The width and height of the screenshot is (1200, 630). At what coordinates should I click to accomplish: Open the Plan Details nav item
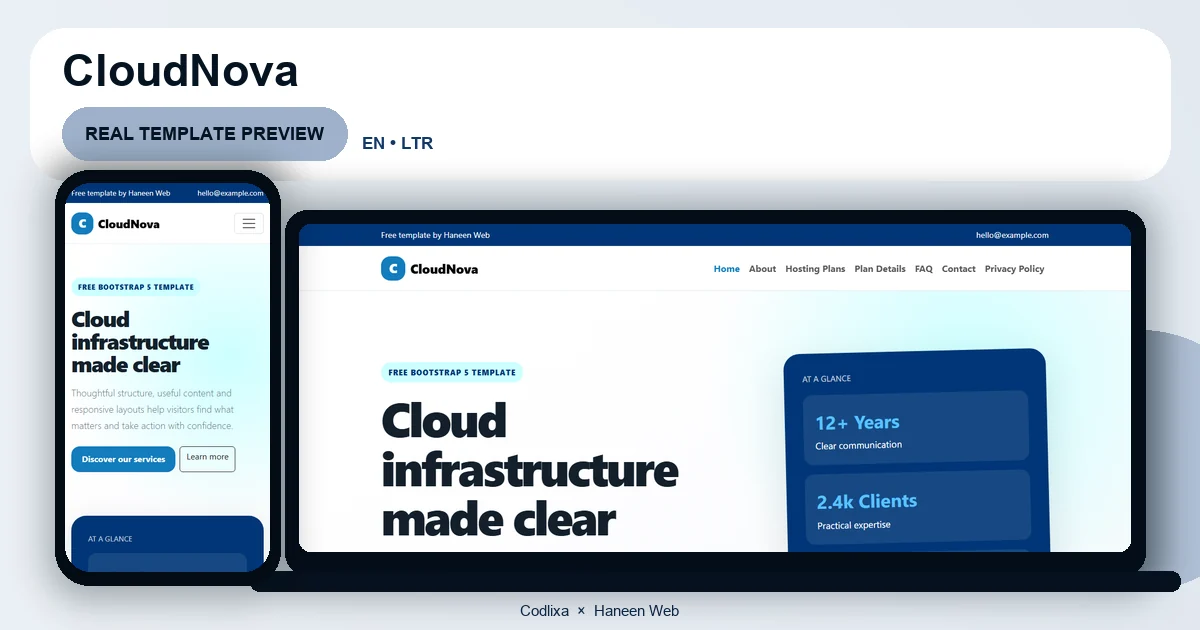(x=880, y=269)
